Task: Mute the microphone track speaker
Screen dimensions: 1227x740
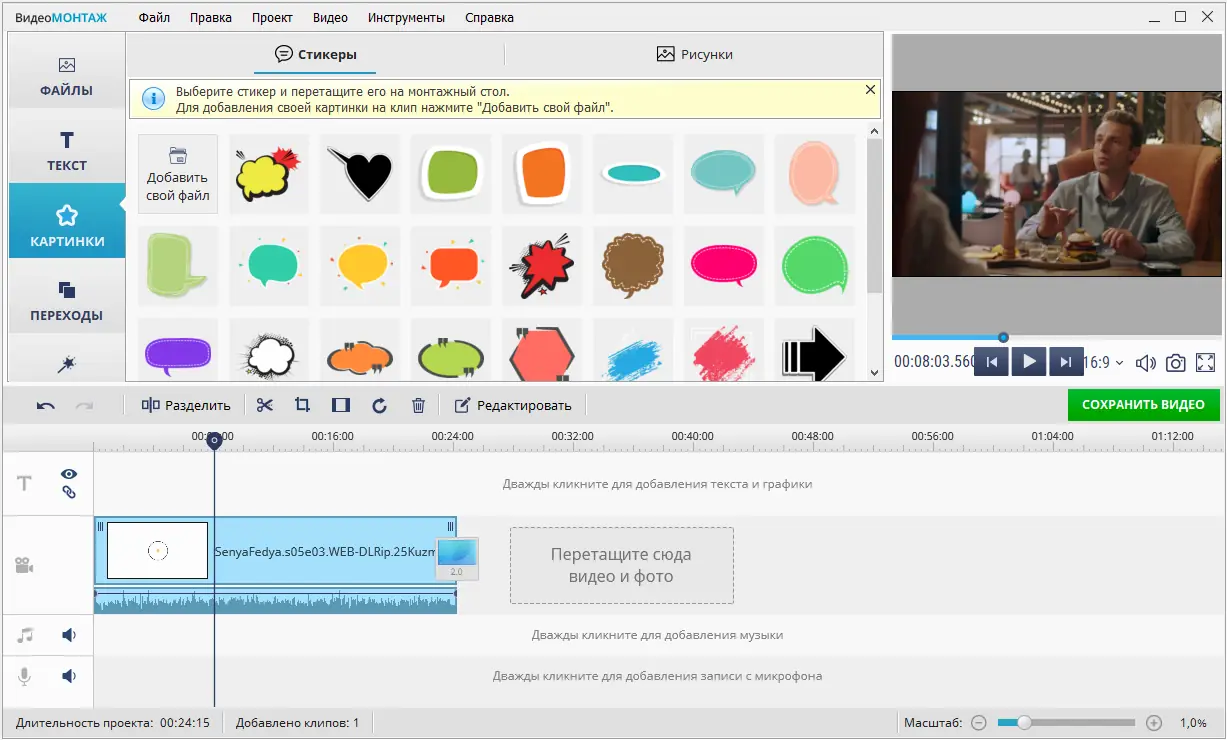Action: pos(69,676)
